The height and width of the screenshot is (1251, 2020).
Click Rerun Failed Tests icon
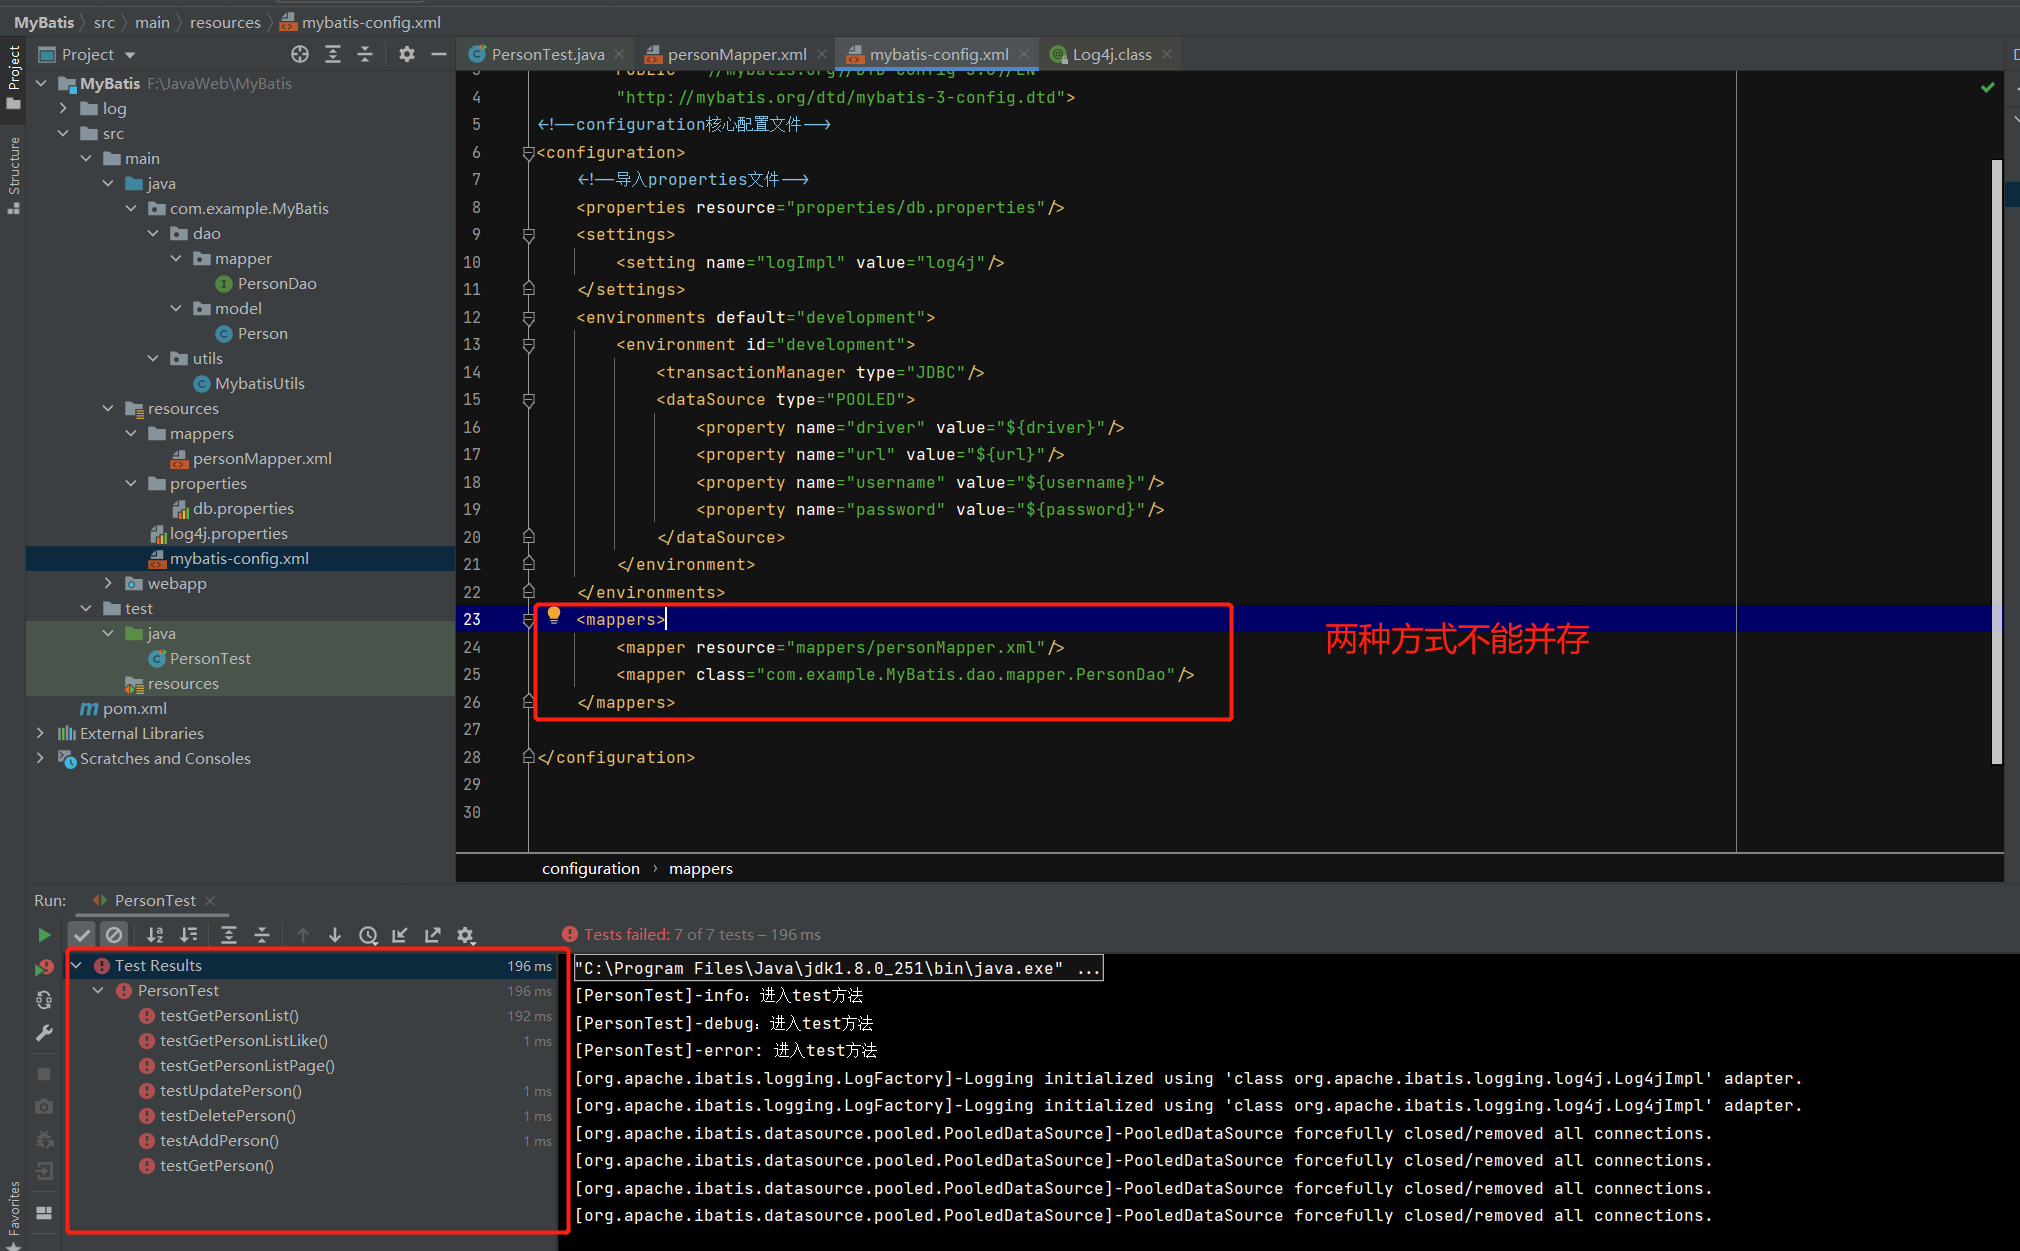coord(43,967)
